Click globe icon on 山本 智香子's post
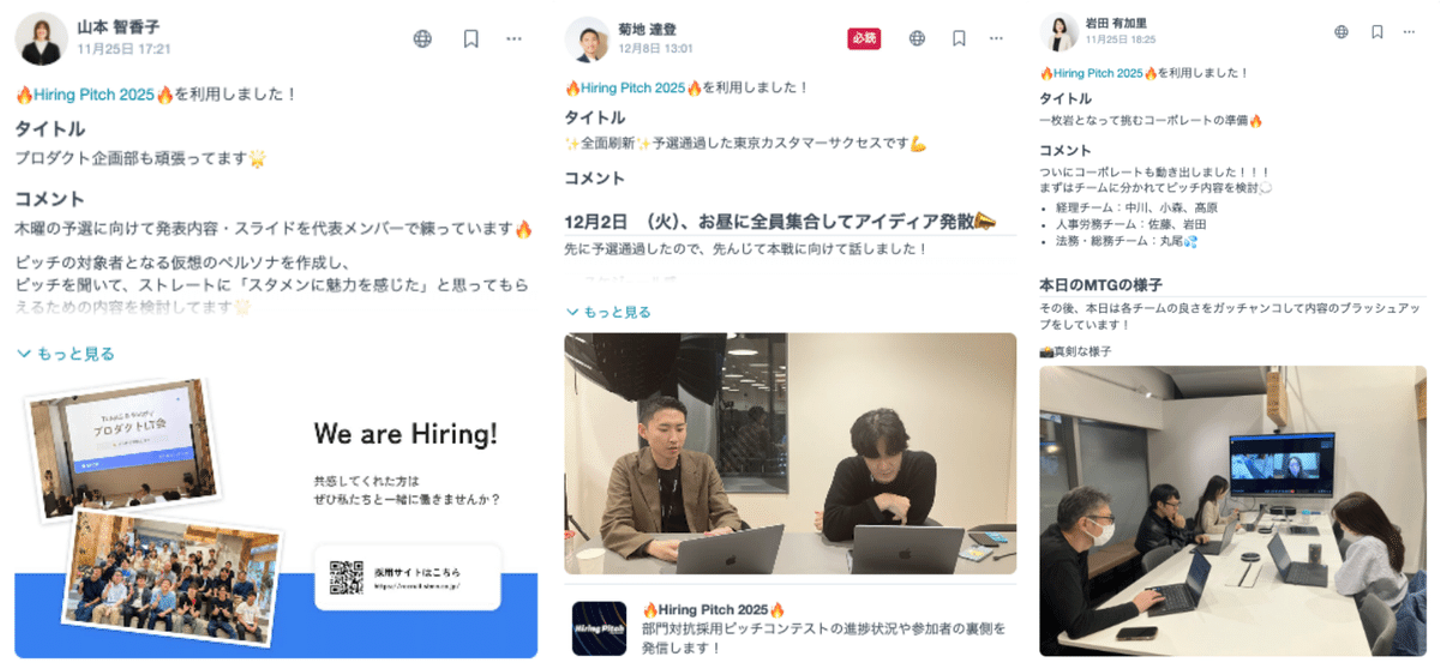 (423, 39)
